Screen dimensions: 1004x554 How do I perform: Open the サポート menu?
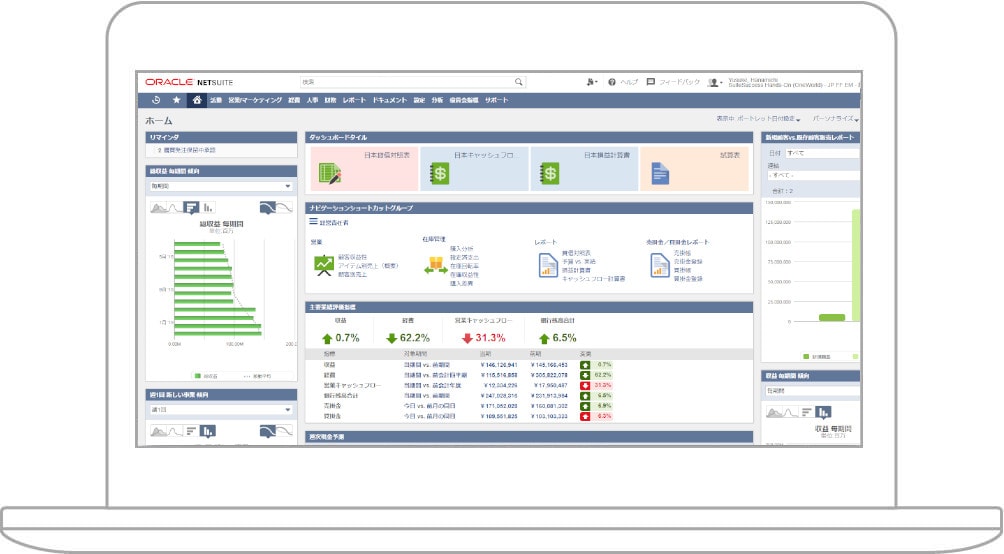496,100
